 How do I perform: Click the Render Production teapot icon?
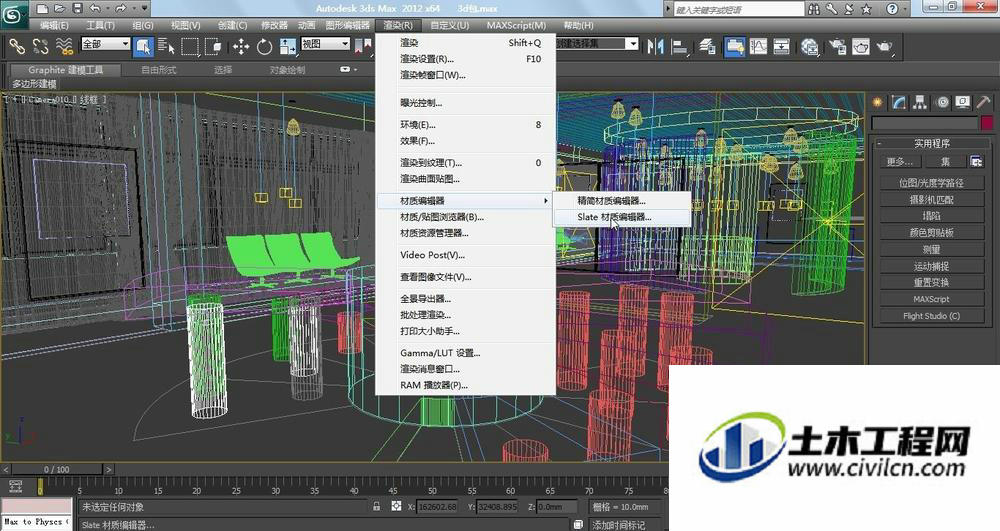point(885,46)
